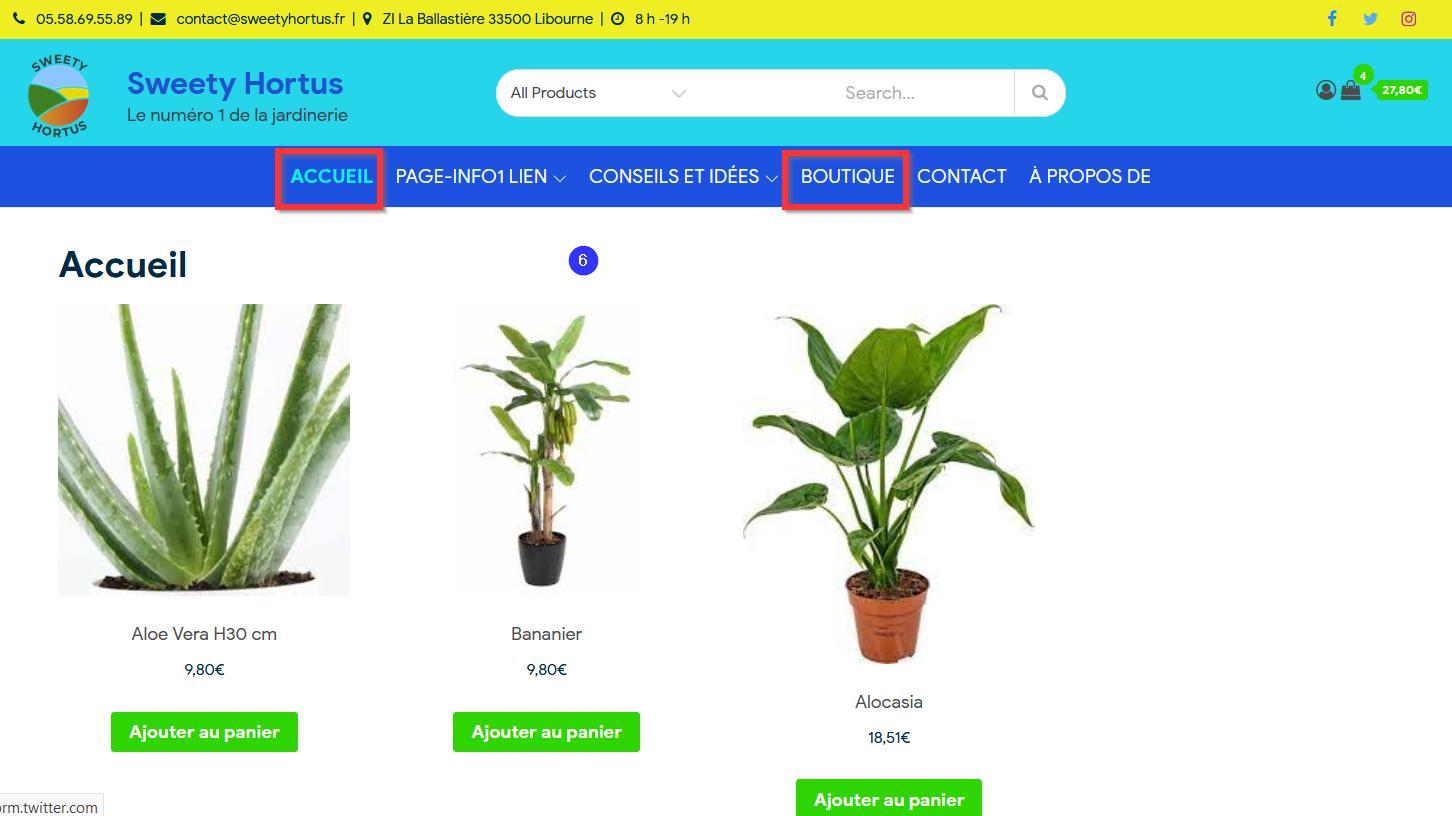This screenshot has height=816, width=1452.
Task: Open the À PROPOS DE page
Action: click(1090, 177)
